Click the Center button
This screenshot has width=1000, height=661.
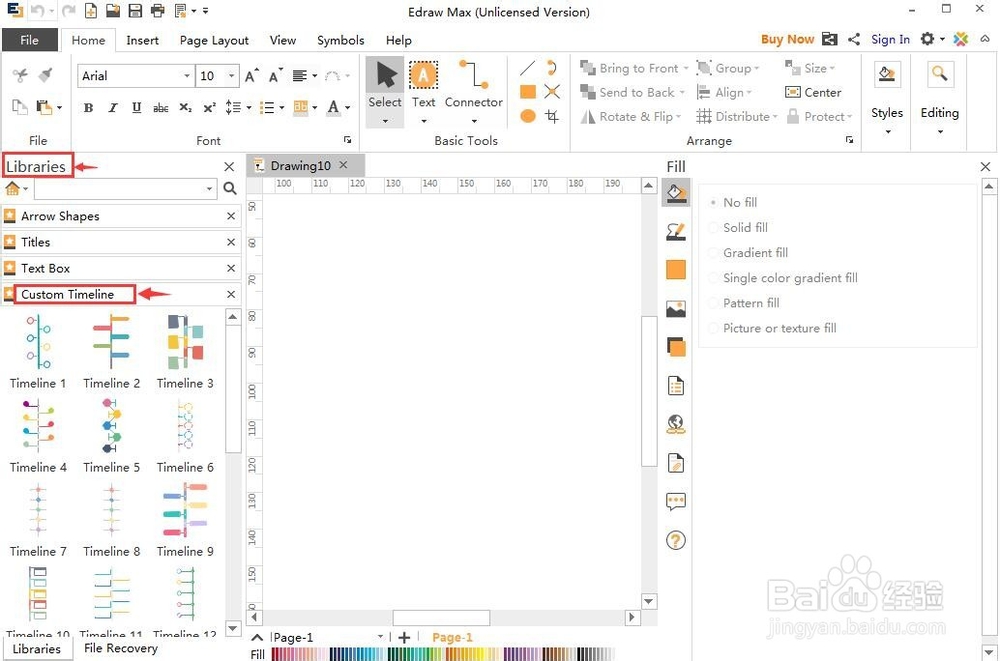pyautogui.click(x=813, y=93)
